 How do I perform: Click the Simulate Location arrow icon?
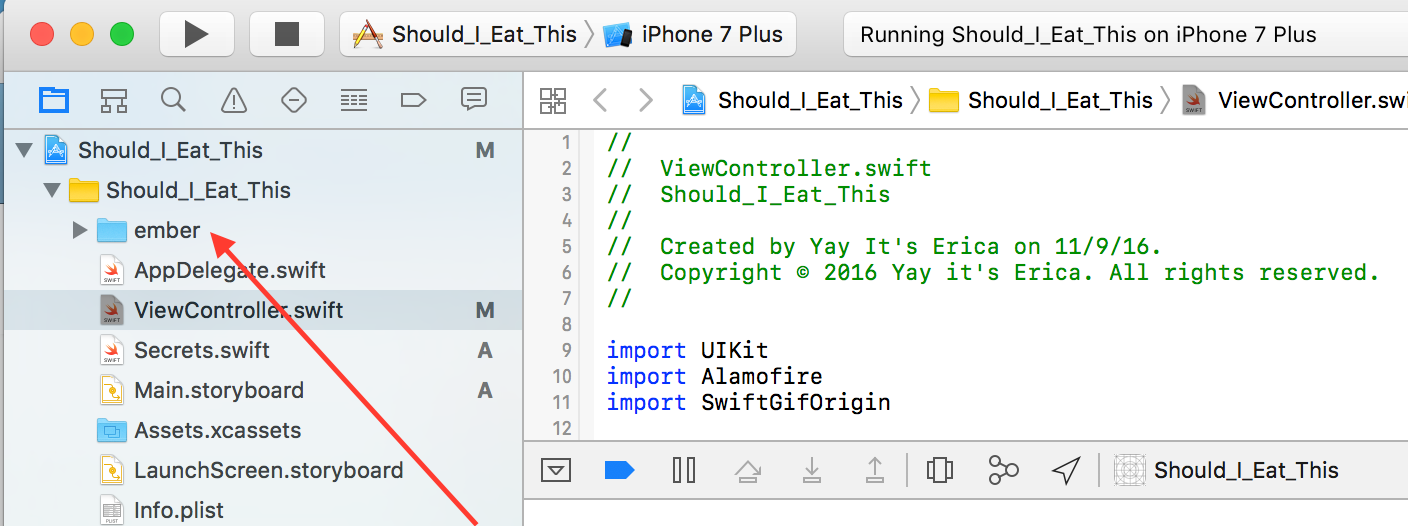coord(1066,470)
